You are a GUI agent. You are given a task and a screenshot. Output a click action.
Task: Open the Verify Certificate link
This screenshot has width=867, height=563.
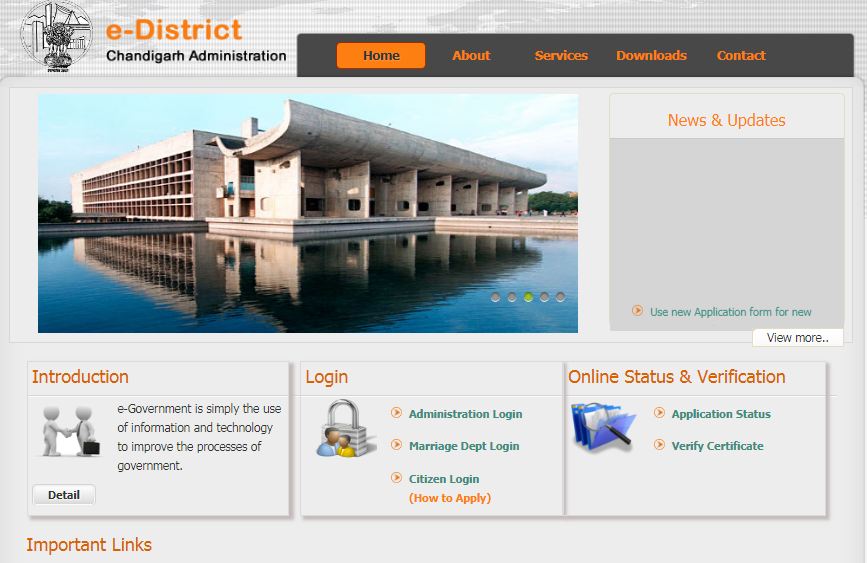tap(717, 446)
